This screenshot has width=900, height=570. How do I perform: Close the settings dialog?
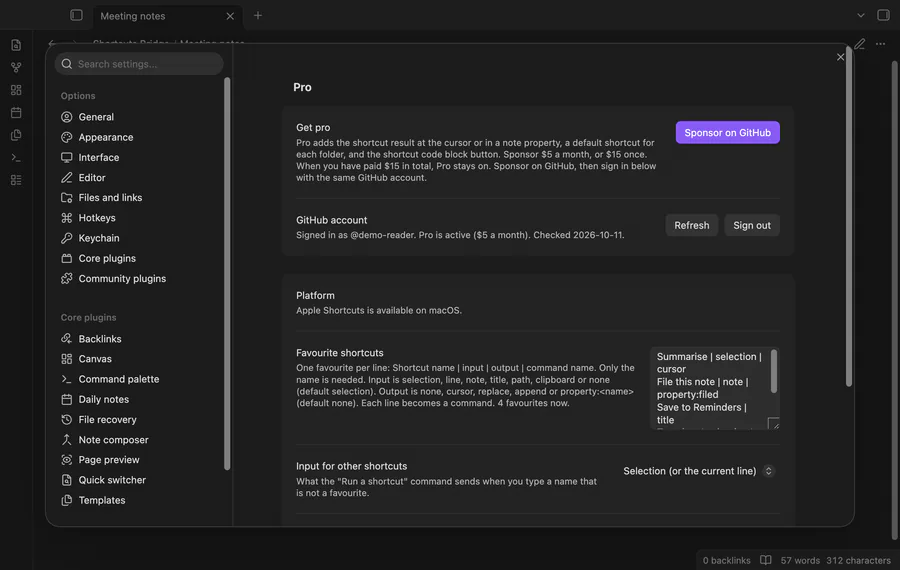840,57
